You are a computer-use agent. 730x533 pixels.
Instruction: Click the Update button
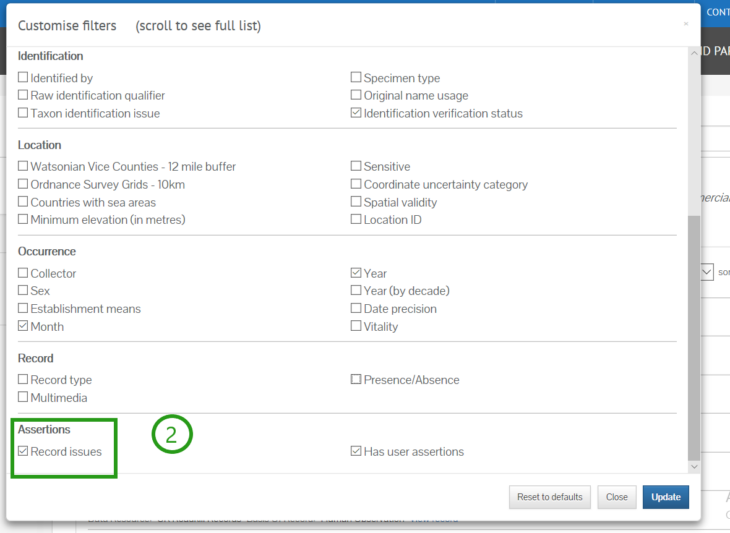point(666,497)
